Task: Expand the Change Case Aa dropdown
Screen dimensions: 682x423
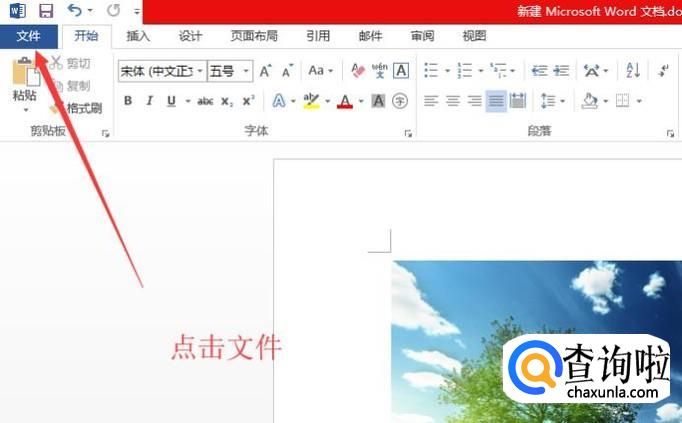Action: tap(319, 71)
